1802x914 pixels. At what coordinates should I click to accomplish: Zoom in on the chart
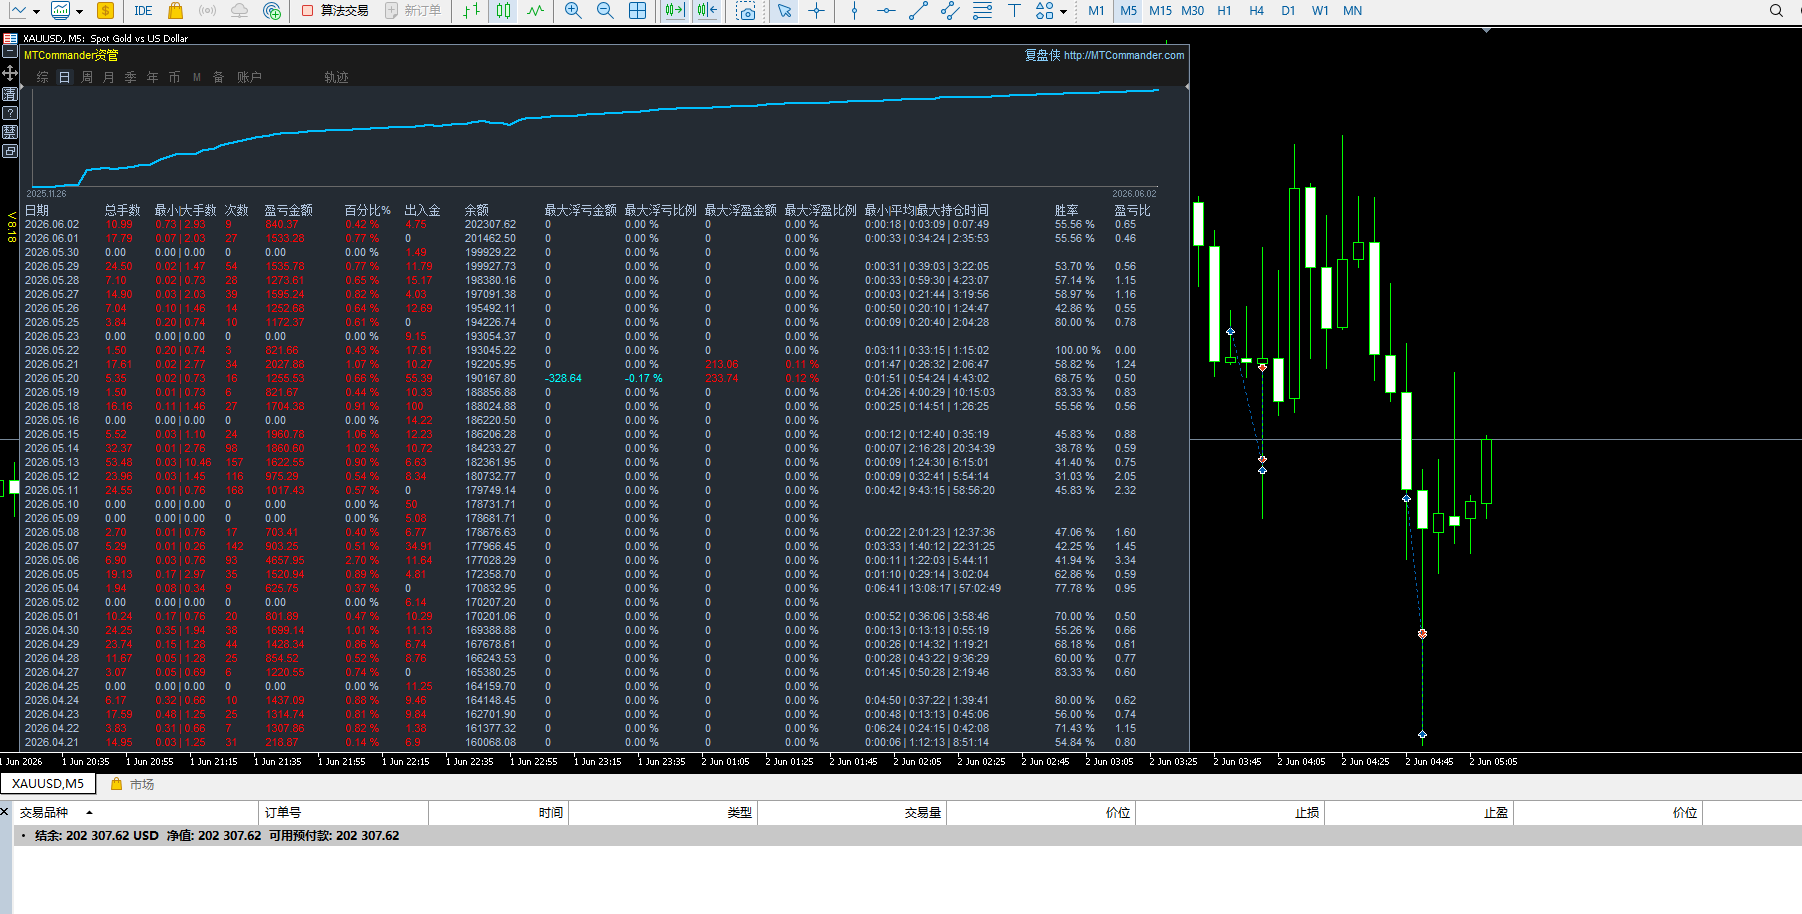[573, 11]
